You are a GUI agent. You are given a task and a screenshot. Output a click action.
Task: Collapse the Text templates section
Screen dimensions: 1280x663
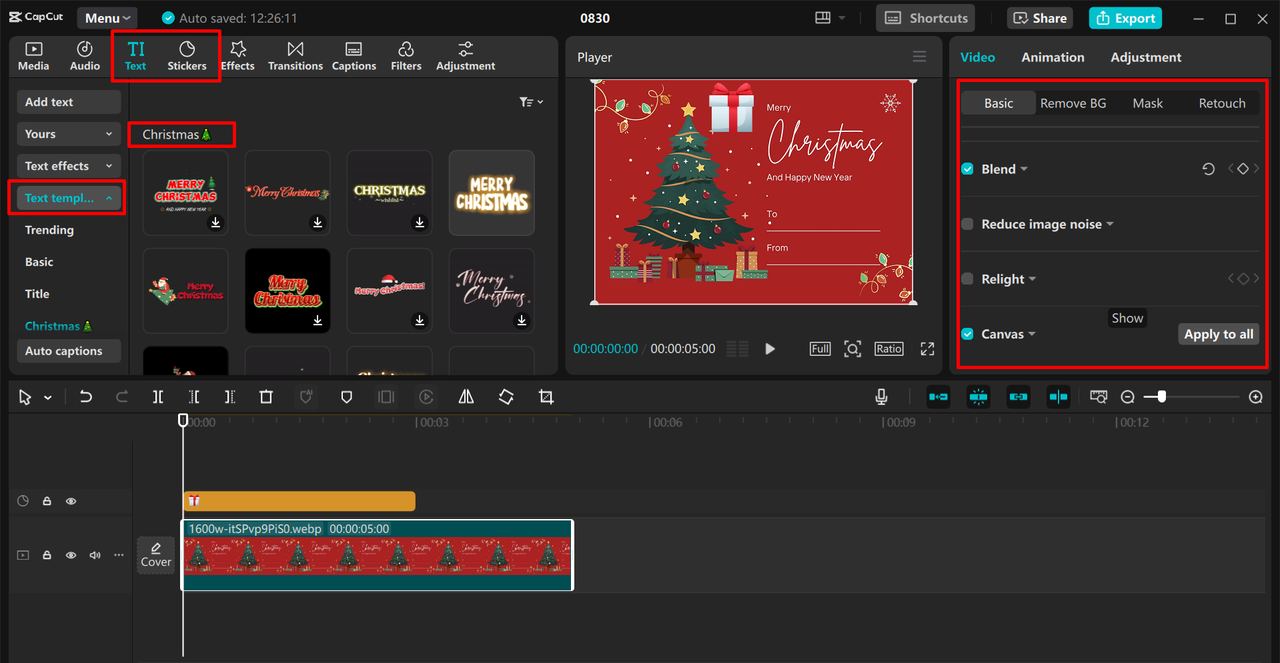(69, 198)
